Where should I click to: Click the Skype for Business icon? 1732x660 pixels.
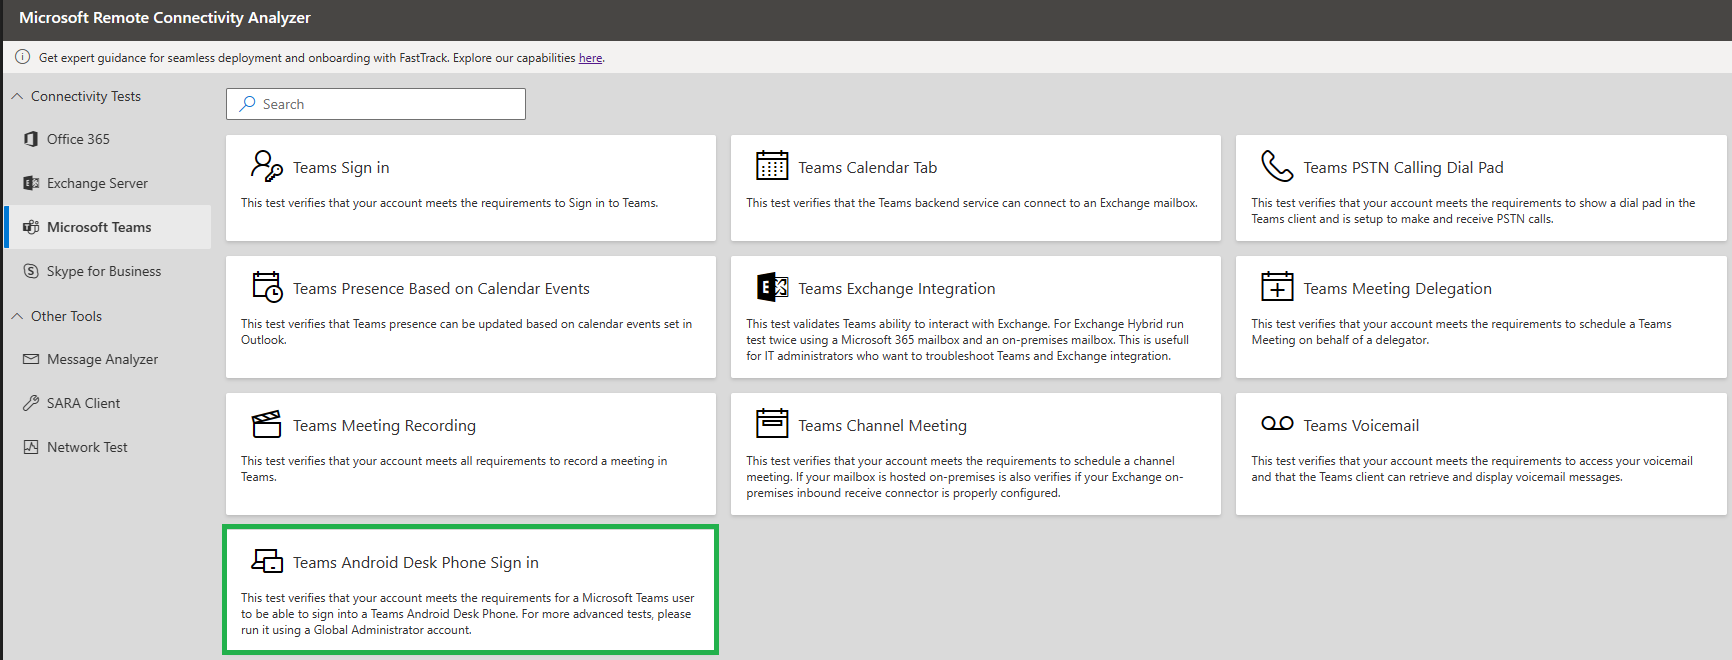(31, 271)
